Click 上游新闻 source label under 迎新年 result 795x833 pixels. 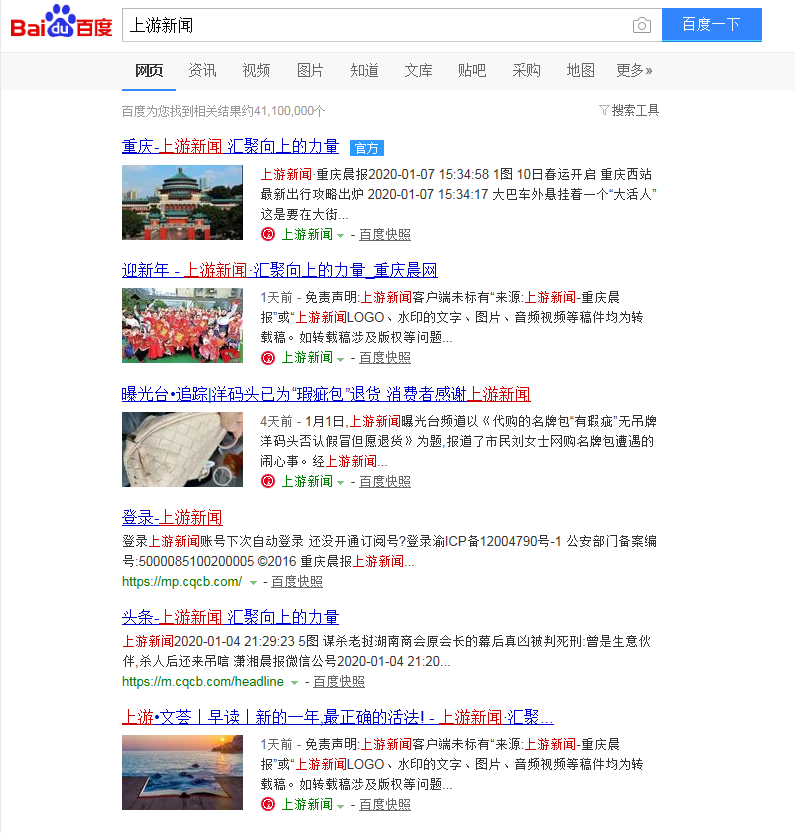pos(307,358)
